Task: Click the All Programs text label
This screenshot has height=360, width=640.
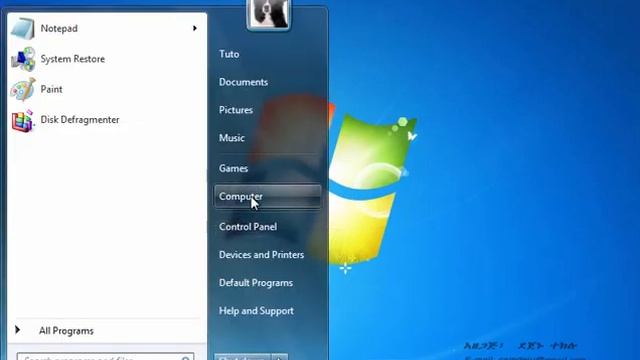Action: tap(66, 331)
